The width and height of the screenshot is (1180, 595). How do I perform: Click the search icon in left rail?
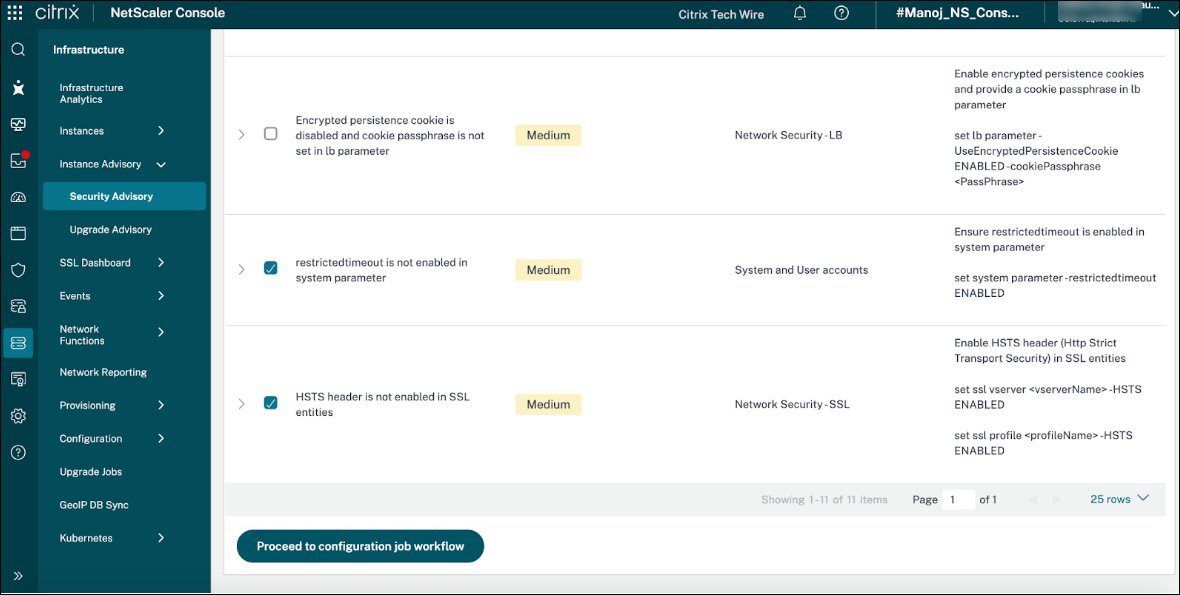pos(18,49)
